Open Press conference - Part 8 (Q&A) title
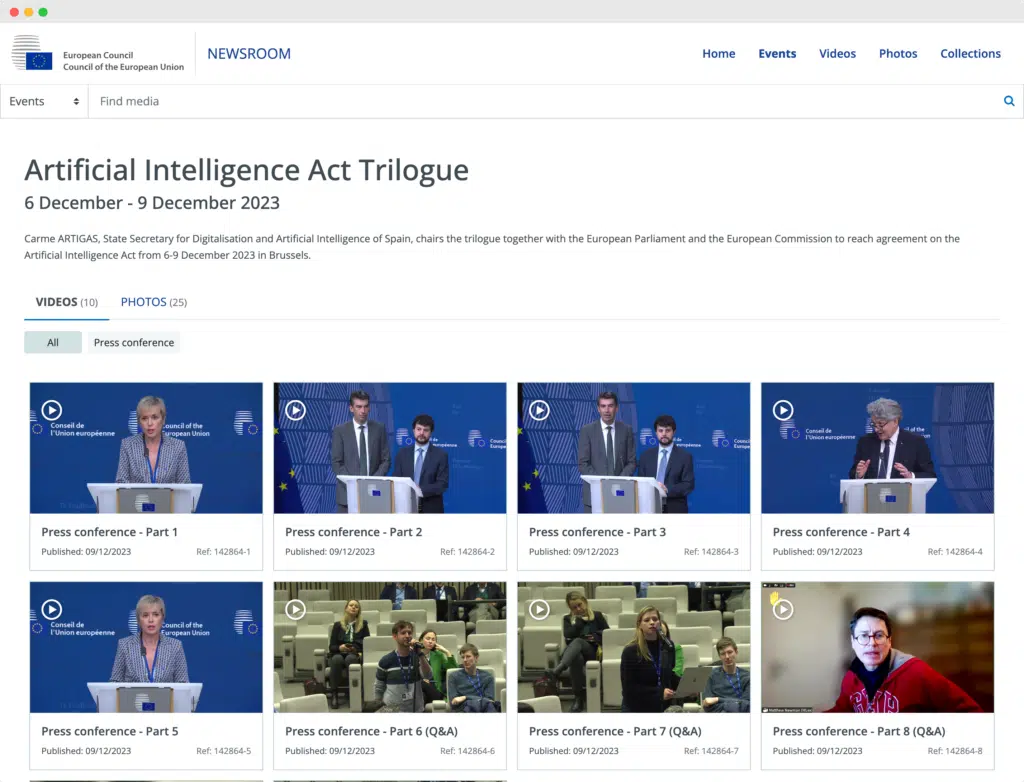The width and height of the screenshot is (1024, 782). click(859, 731)
